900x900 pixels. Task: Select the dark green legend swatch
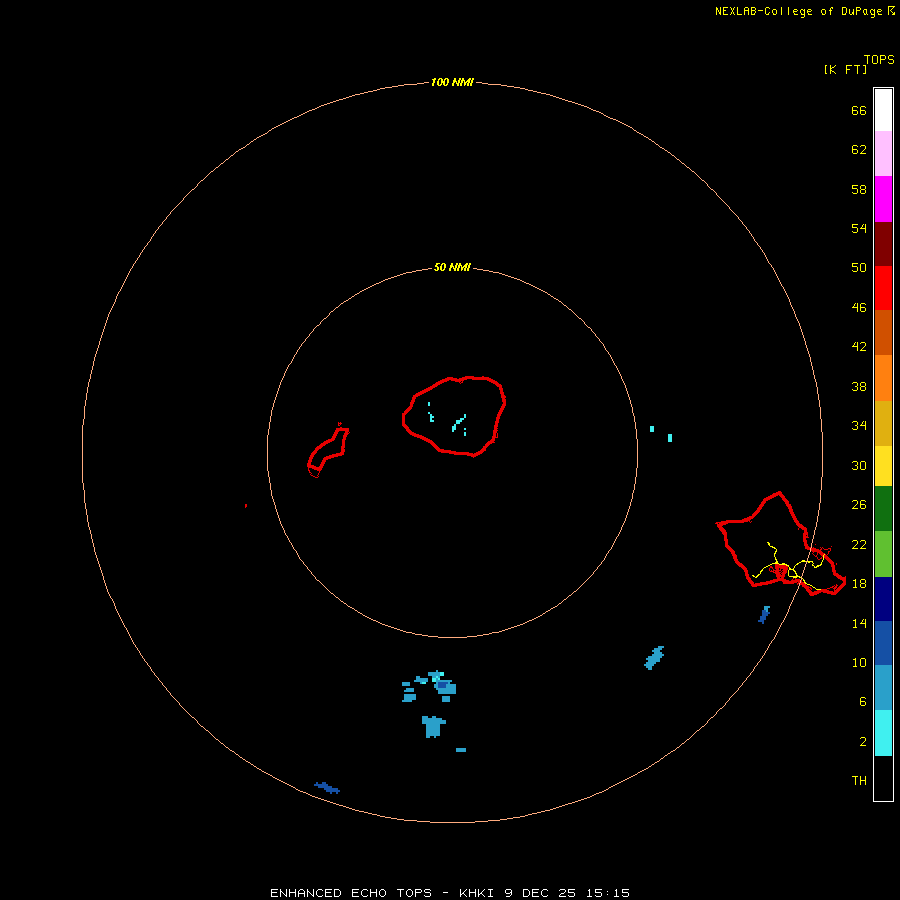pos(883,509)
